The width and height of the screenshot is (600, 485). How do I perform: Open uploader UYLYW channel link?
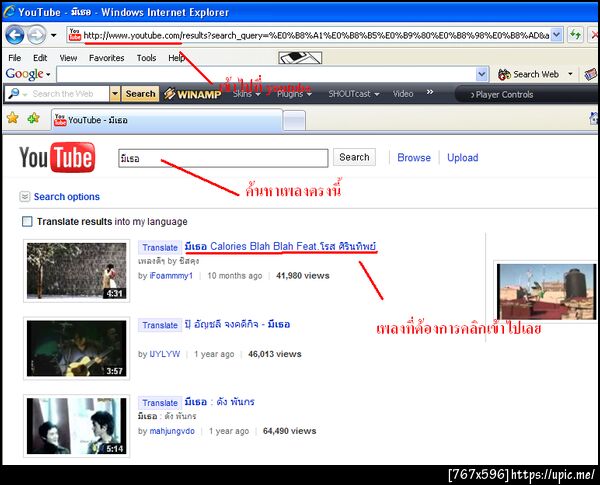point(165,354)
